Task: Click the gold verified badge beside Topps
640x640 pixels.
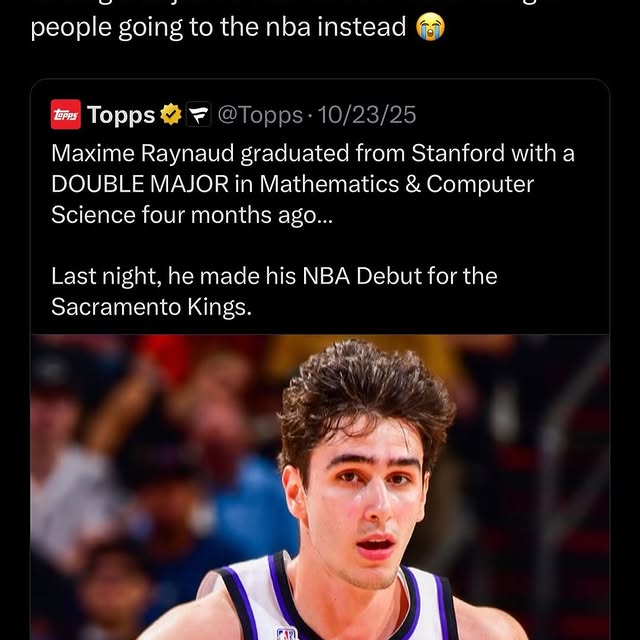Action: [171, 116]
